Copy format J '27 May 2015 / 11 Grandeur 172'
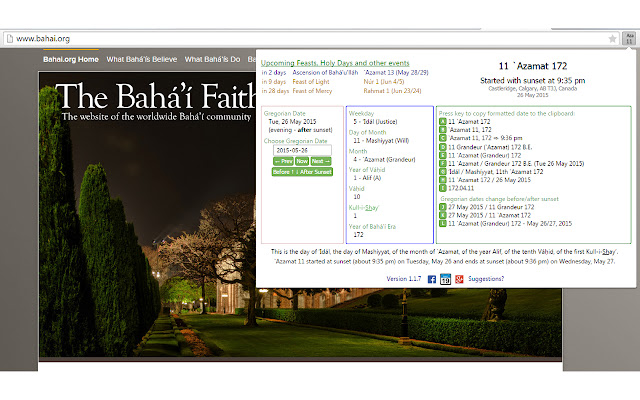 pyautogui.click(x=442, y=207)
